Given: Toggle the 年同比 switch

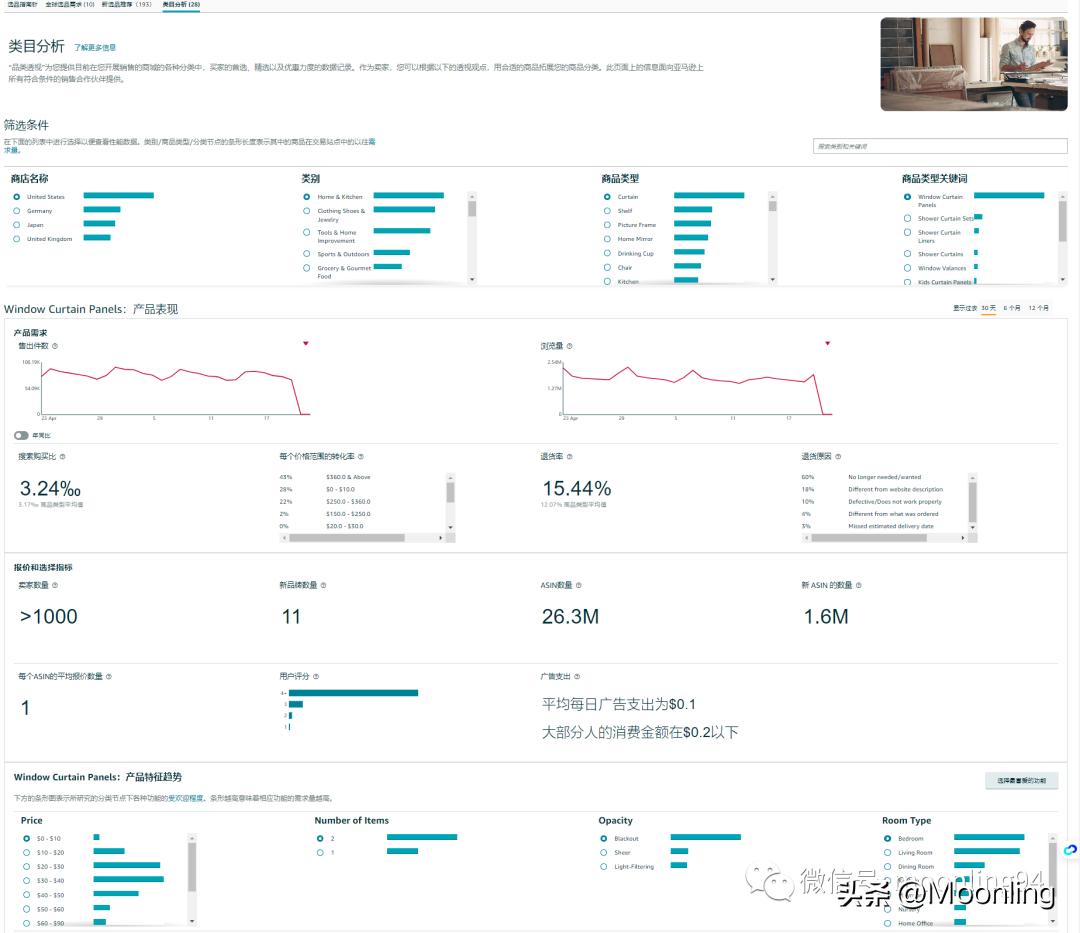Looking at the screenshot, I should click(21, 435).
